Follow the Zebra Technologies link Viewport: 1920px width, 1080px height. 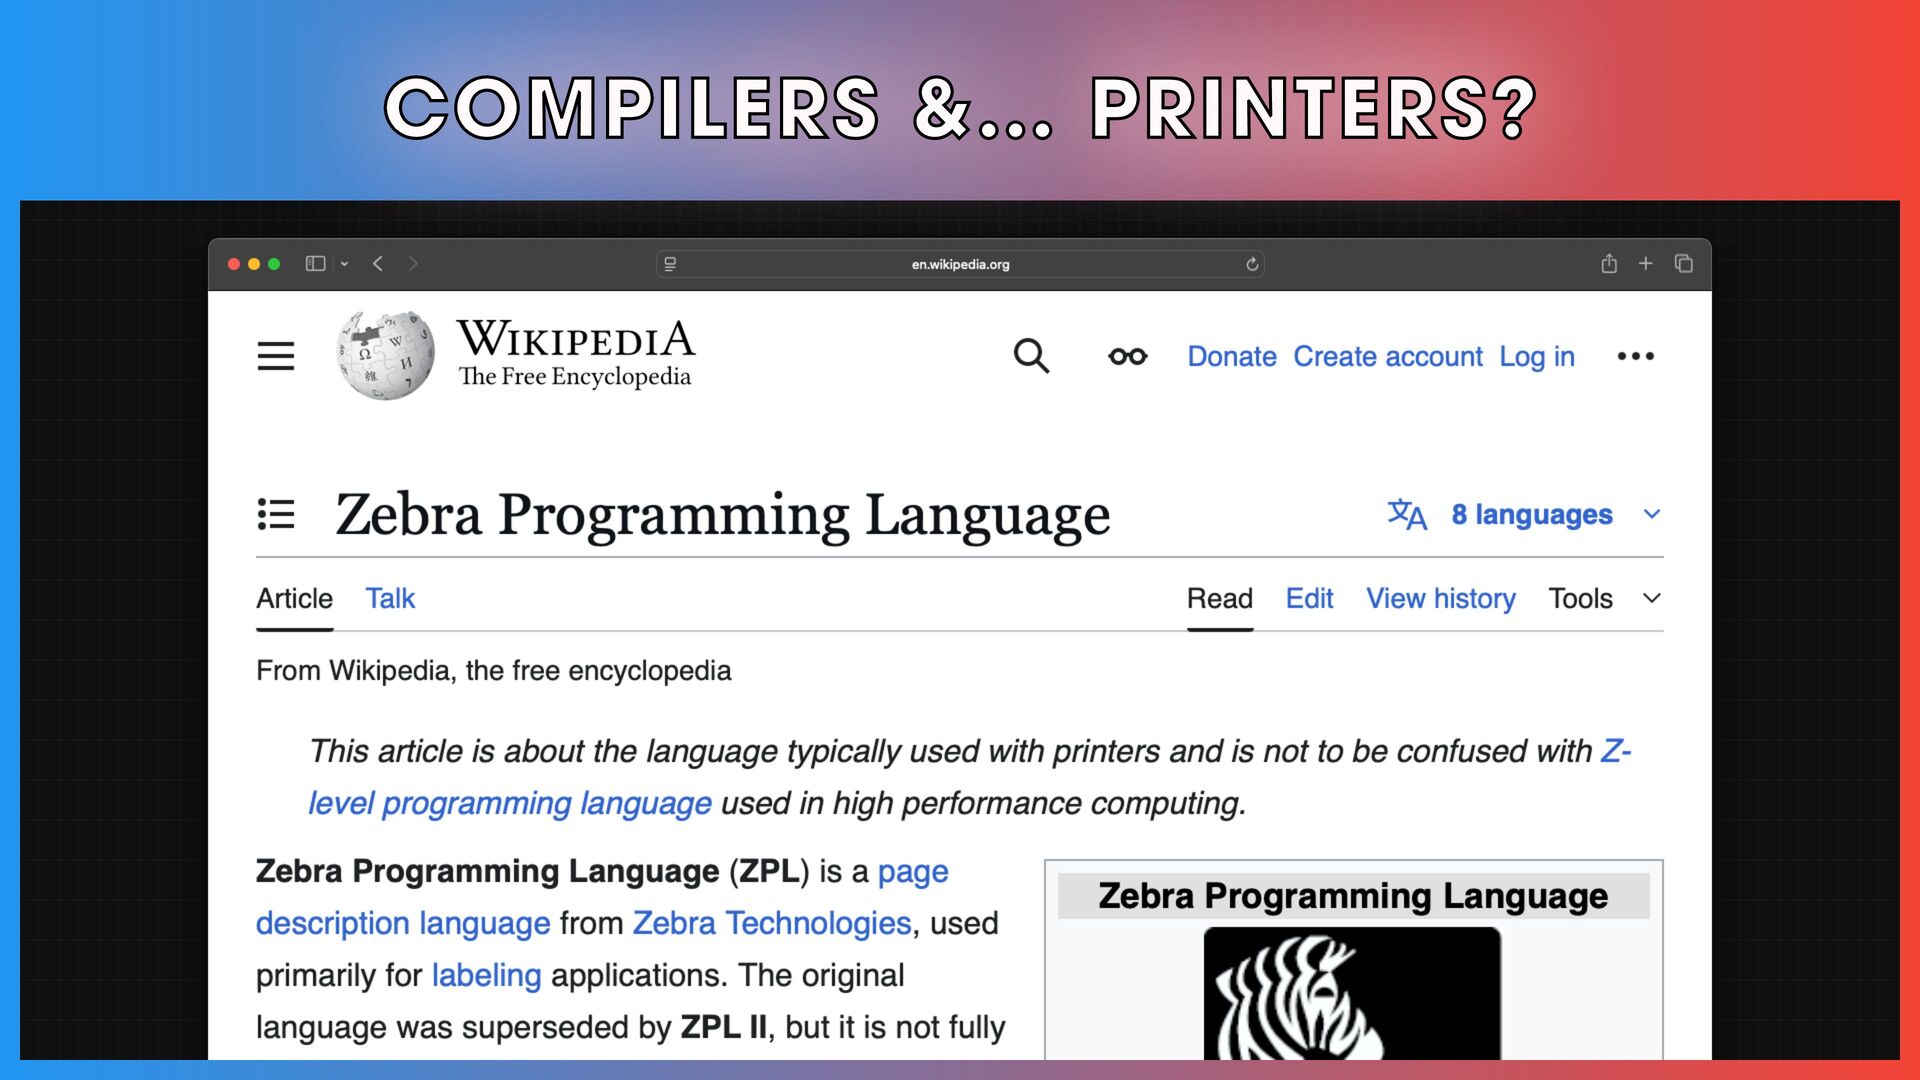pyautogui.click(x=771, y=923)
